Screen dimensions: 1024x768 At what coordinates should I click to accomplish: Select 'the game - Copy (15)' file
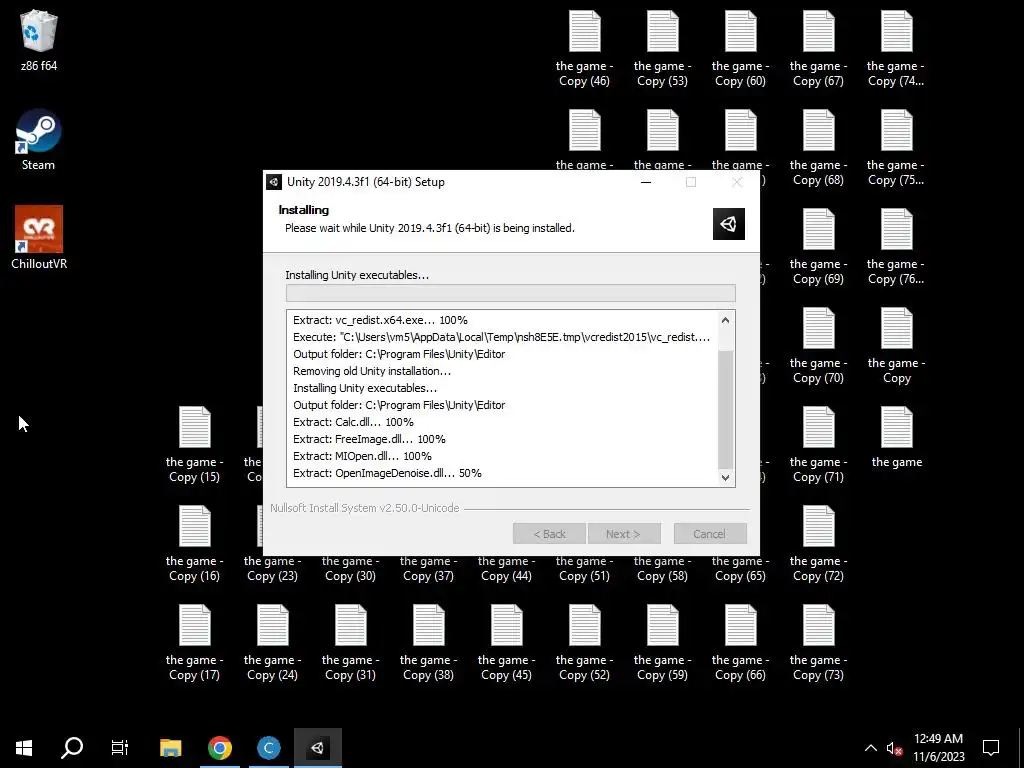(x=195, y=445)
